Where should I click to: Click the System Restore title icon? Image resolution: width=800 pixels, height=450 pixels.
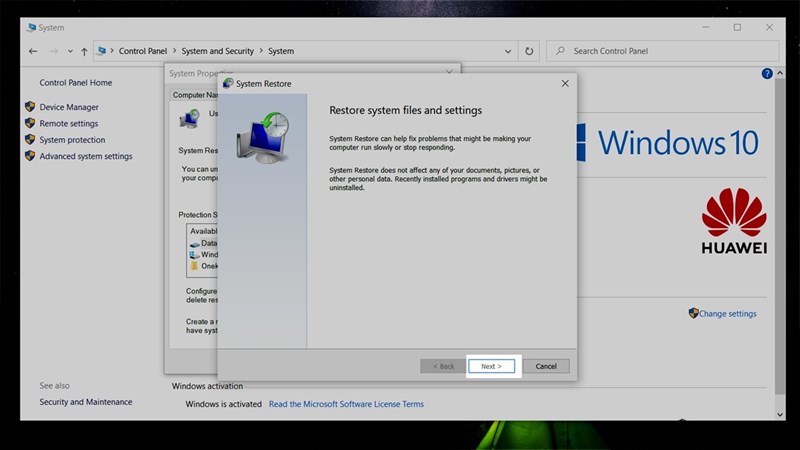228,83
